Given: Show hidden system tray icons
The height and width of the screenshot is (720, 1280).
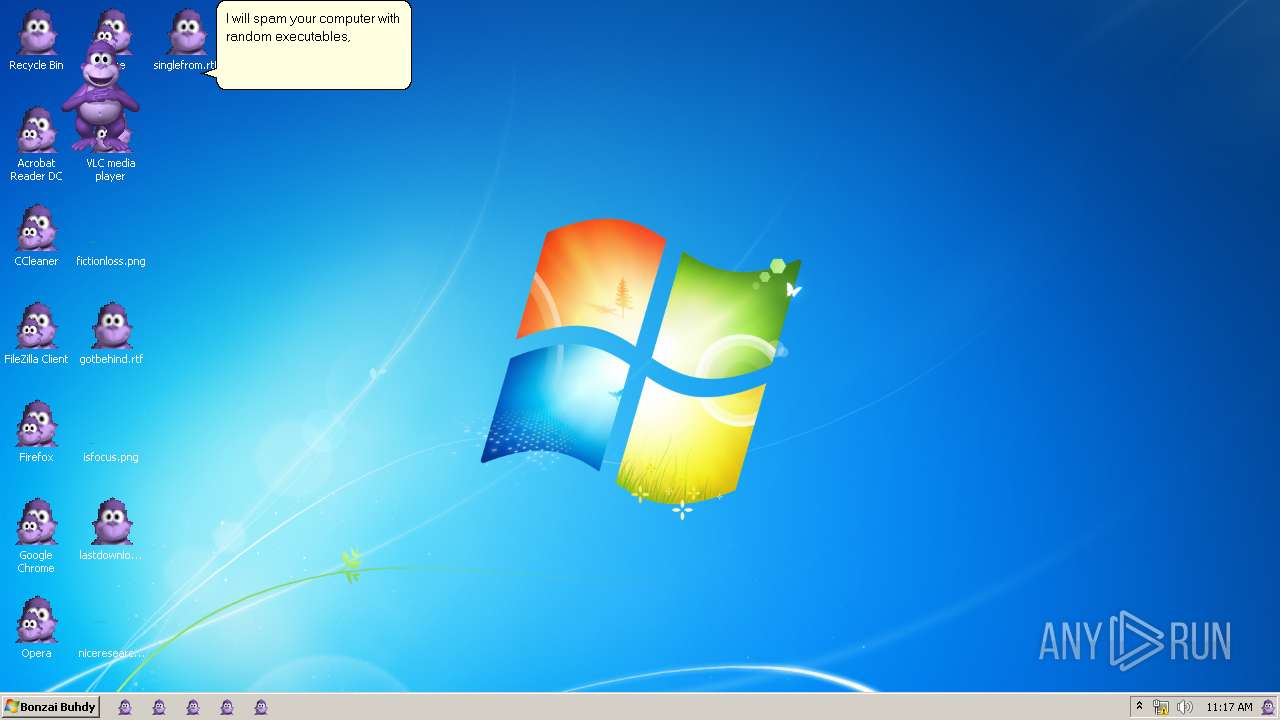Looking at the screenshot, I should click(1139, 707).
